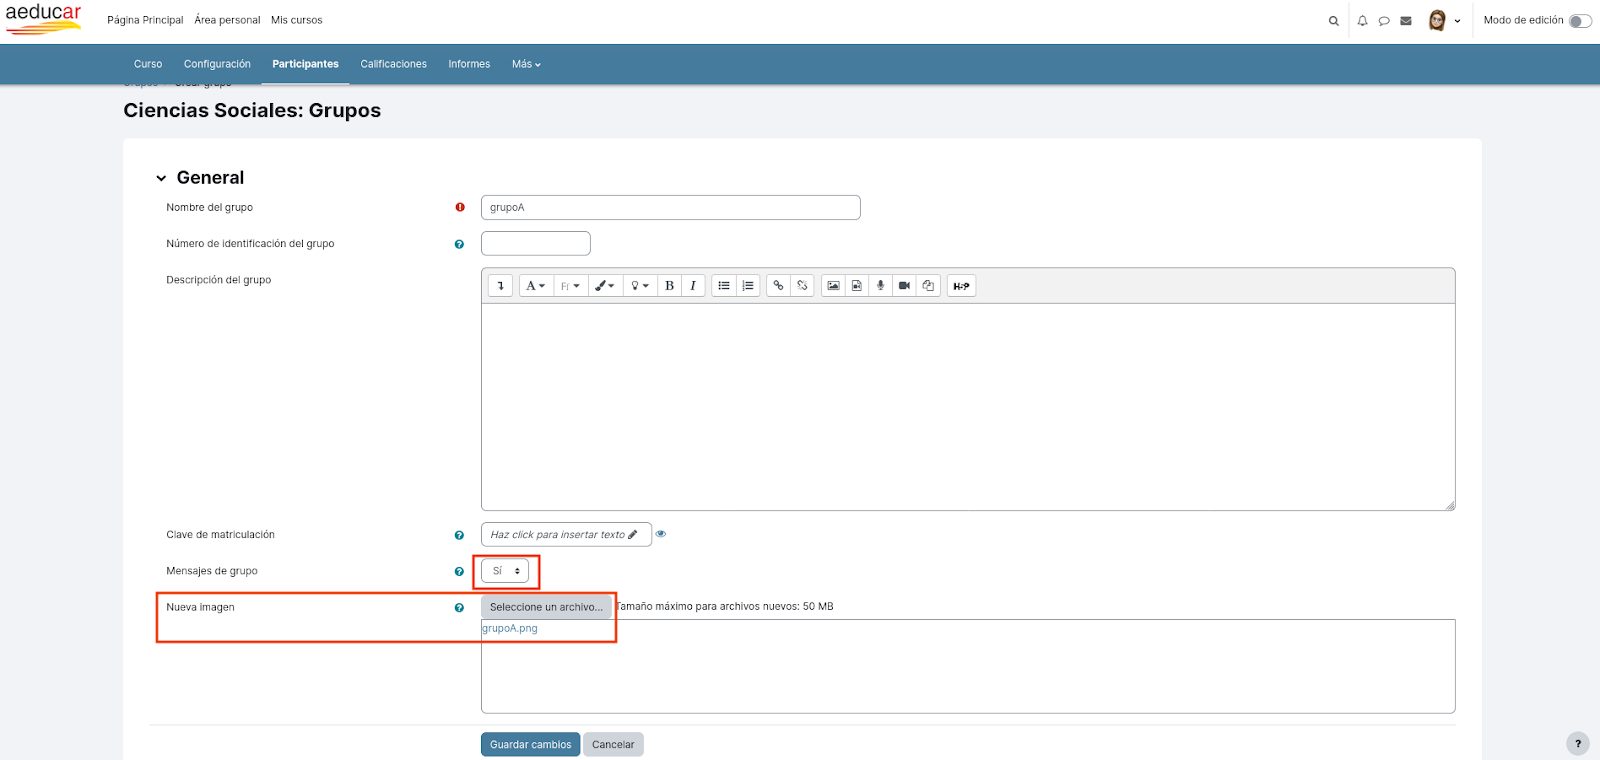Insert a media file in editor
1600x760 pixels.
click(857, 286)
